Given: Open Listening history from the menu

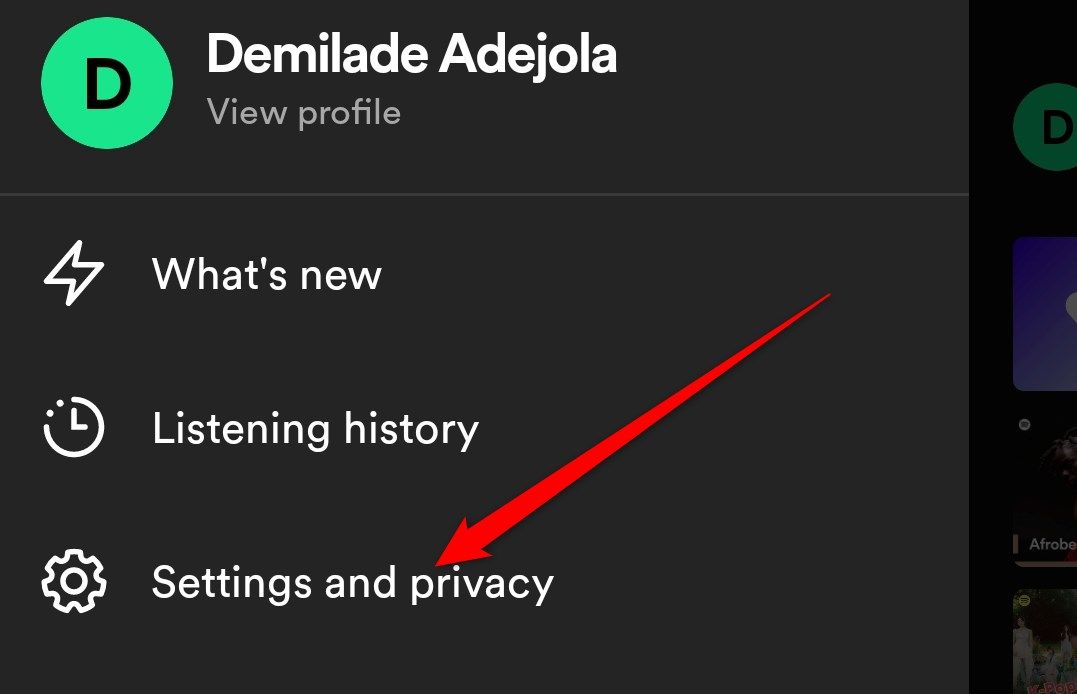Looking at the screenshot, I should 315,428.
